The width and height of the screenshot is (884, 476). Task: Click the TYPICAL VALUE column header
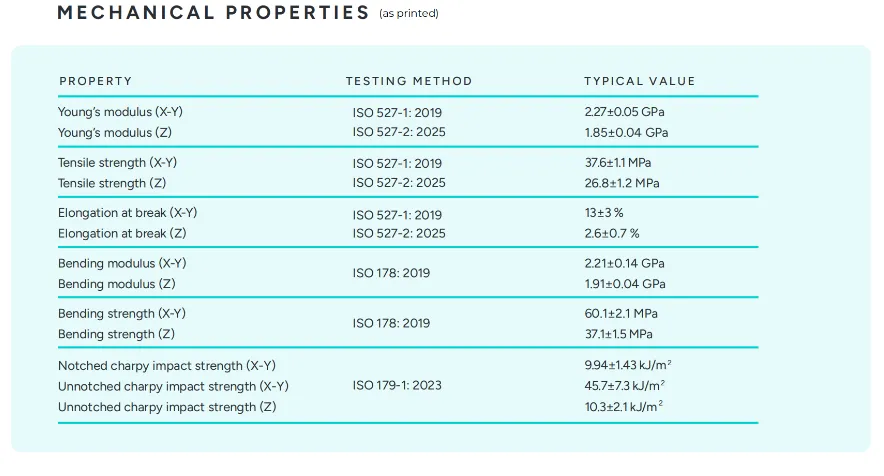point(639,81)
